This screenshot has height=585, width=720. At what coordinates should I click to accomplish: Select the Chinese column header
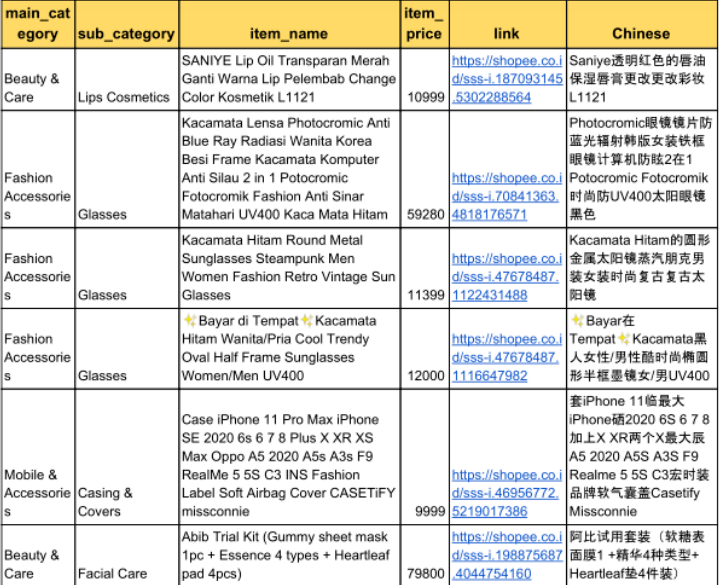point(641,34)
